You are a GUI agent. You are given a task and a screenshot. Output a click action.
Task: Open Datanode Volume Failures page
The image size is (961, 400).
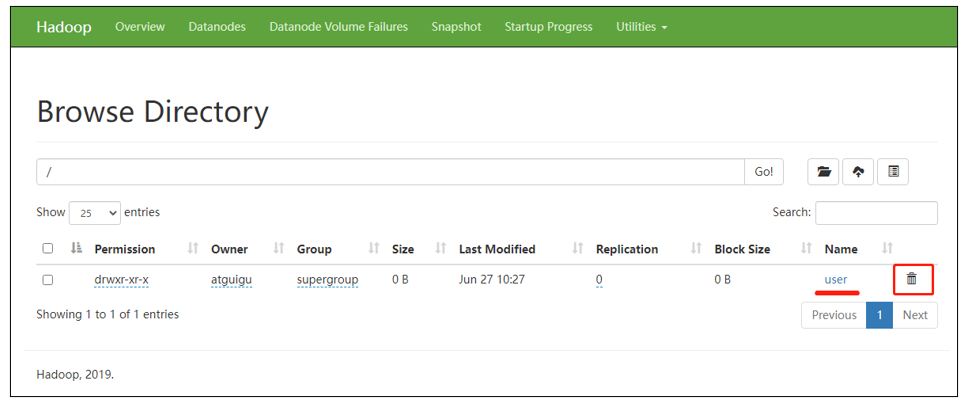[x=338, y=27]
